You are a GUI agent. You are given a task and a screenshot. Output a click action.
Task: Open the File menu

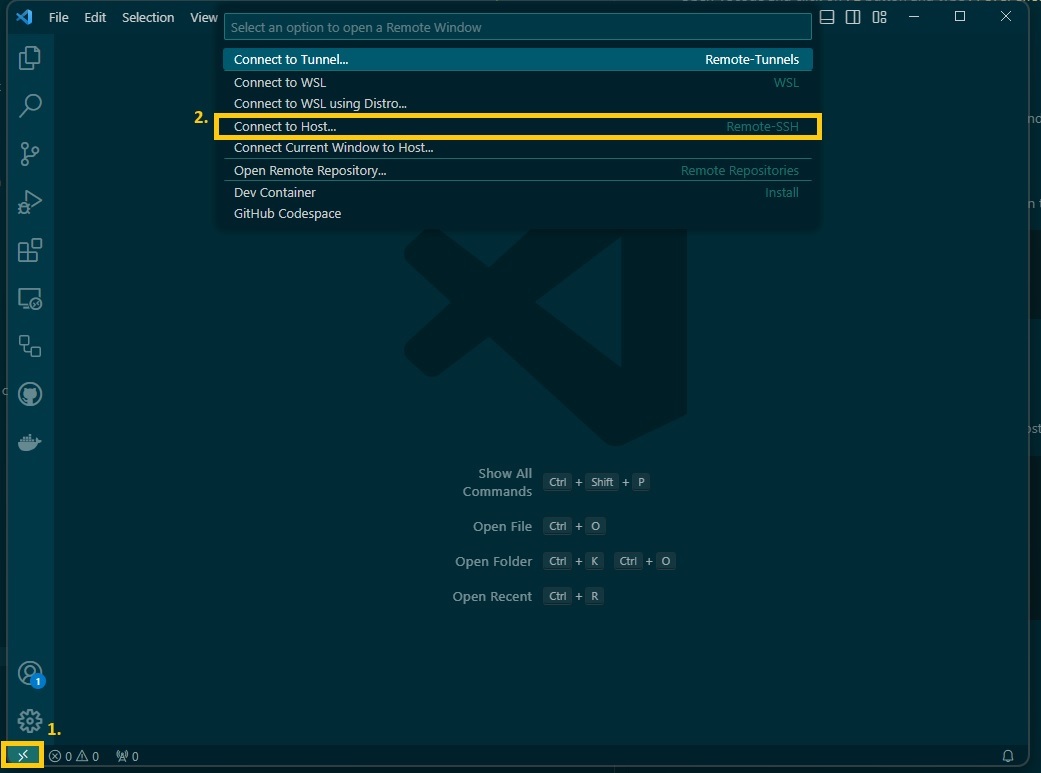click(59, 18)
